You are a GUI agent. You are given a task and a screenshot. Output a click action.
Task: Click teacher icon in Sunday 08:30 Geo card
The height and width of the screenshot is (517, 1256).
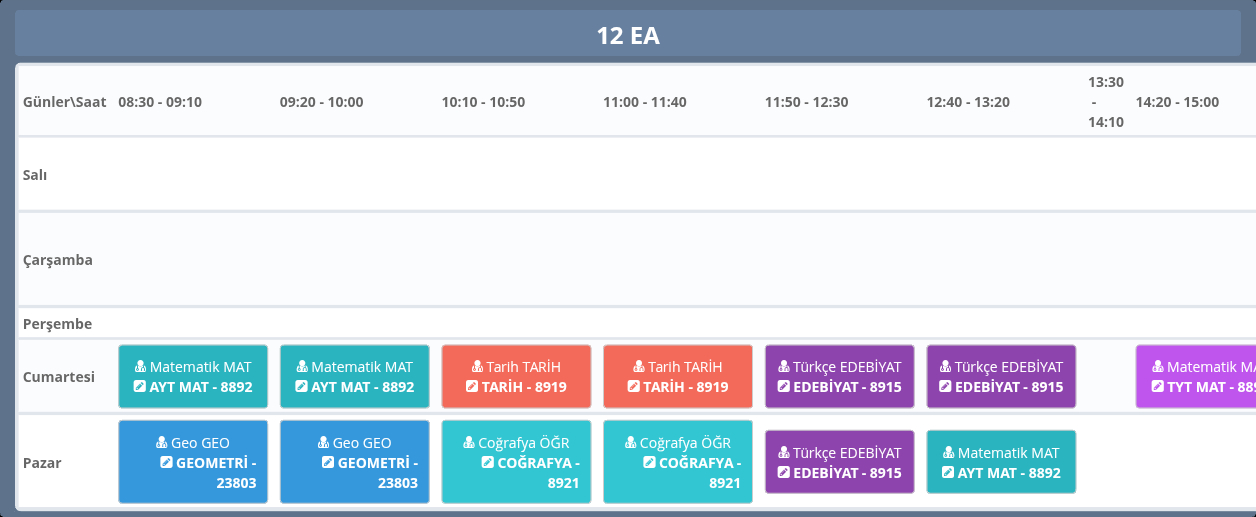[x=162, y=443]
